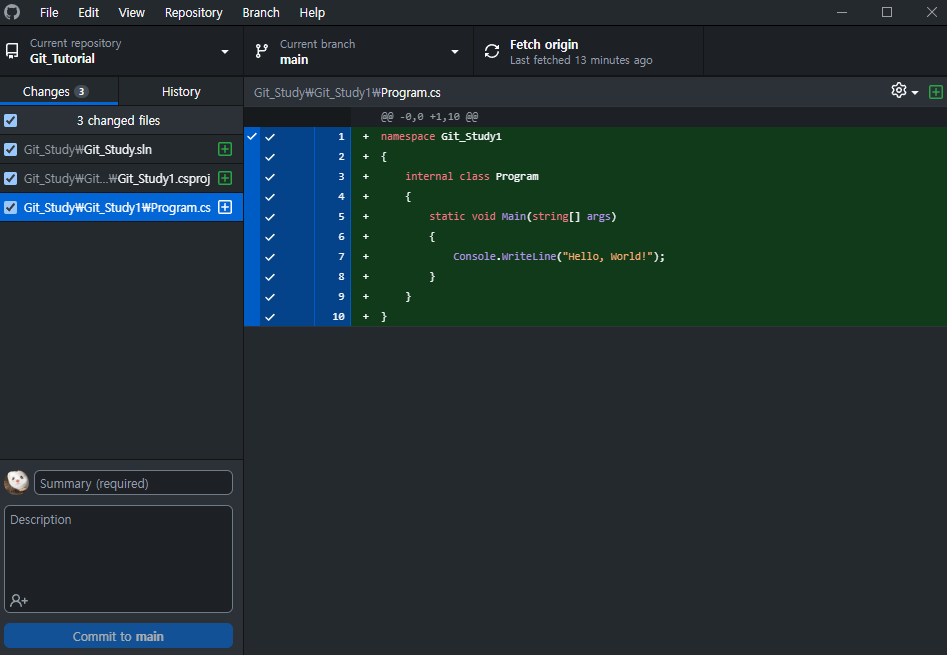Viewport: 947px width, 655px height.
Task: Click the changes count badge 3
Action: coord(81,92)
